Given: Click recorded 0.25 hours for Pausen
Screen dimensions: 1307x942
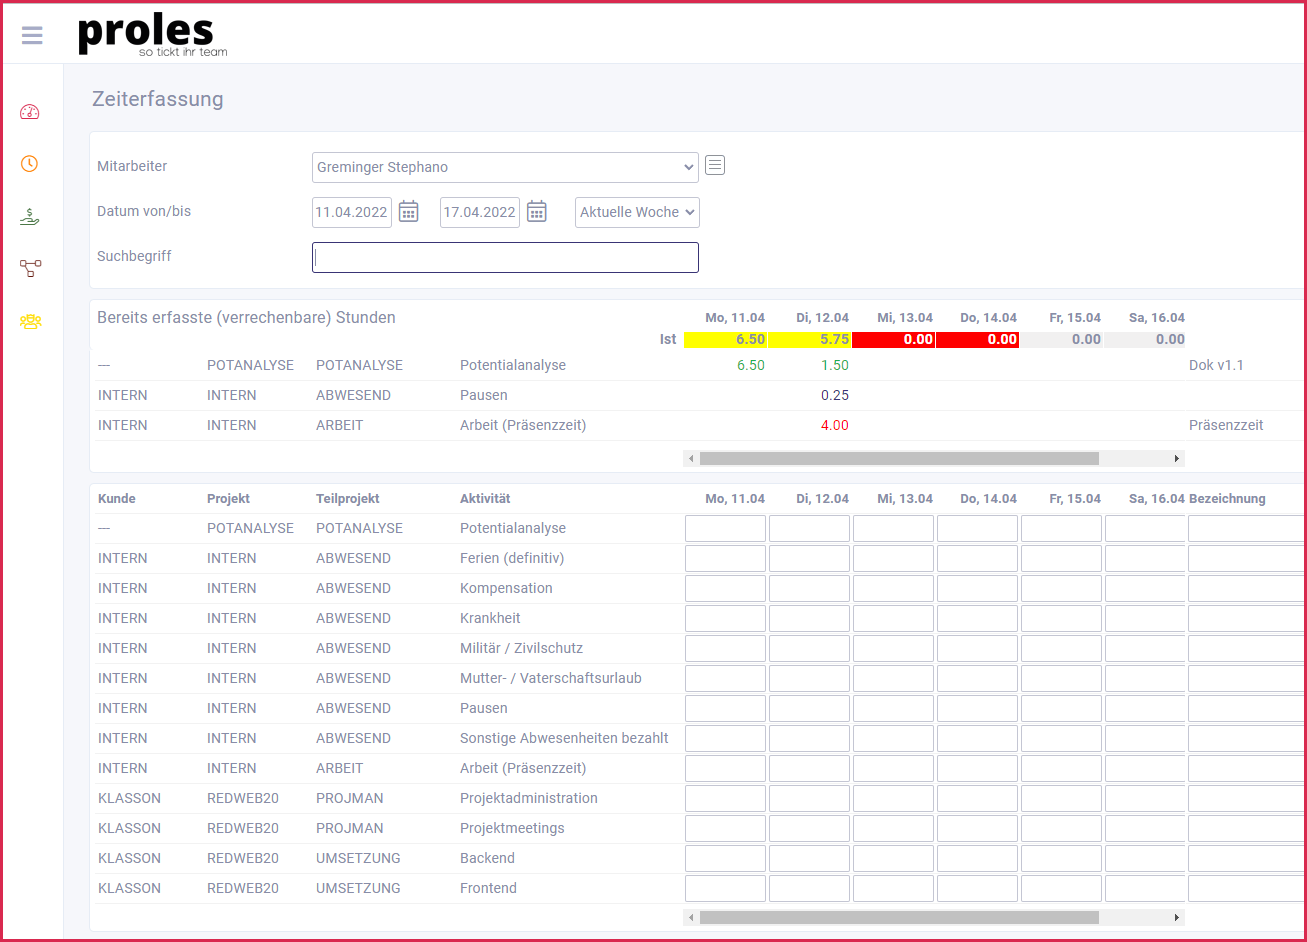Looking at the screenshot, I should tap(835, 395).
